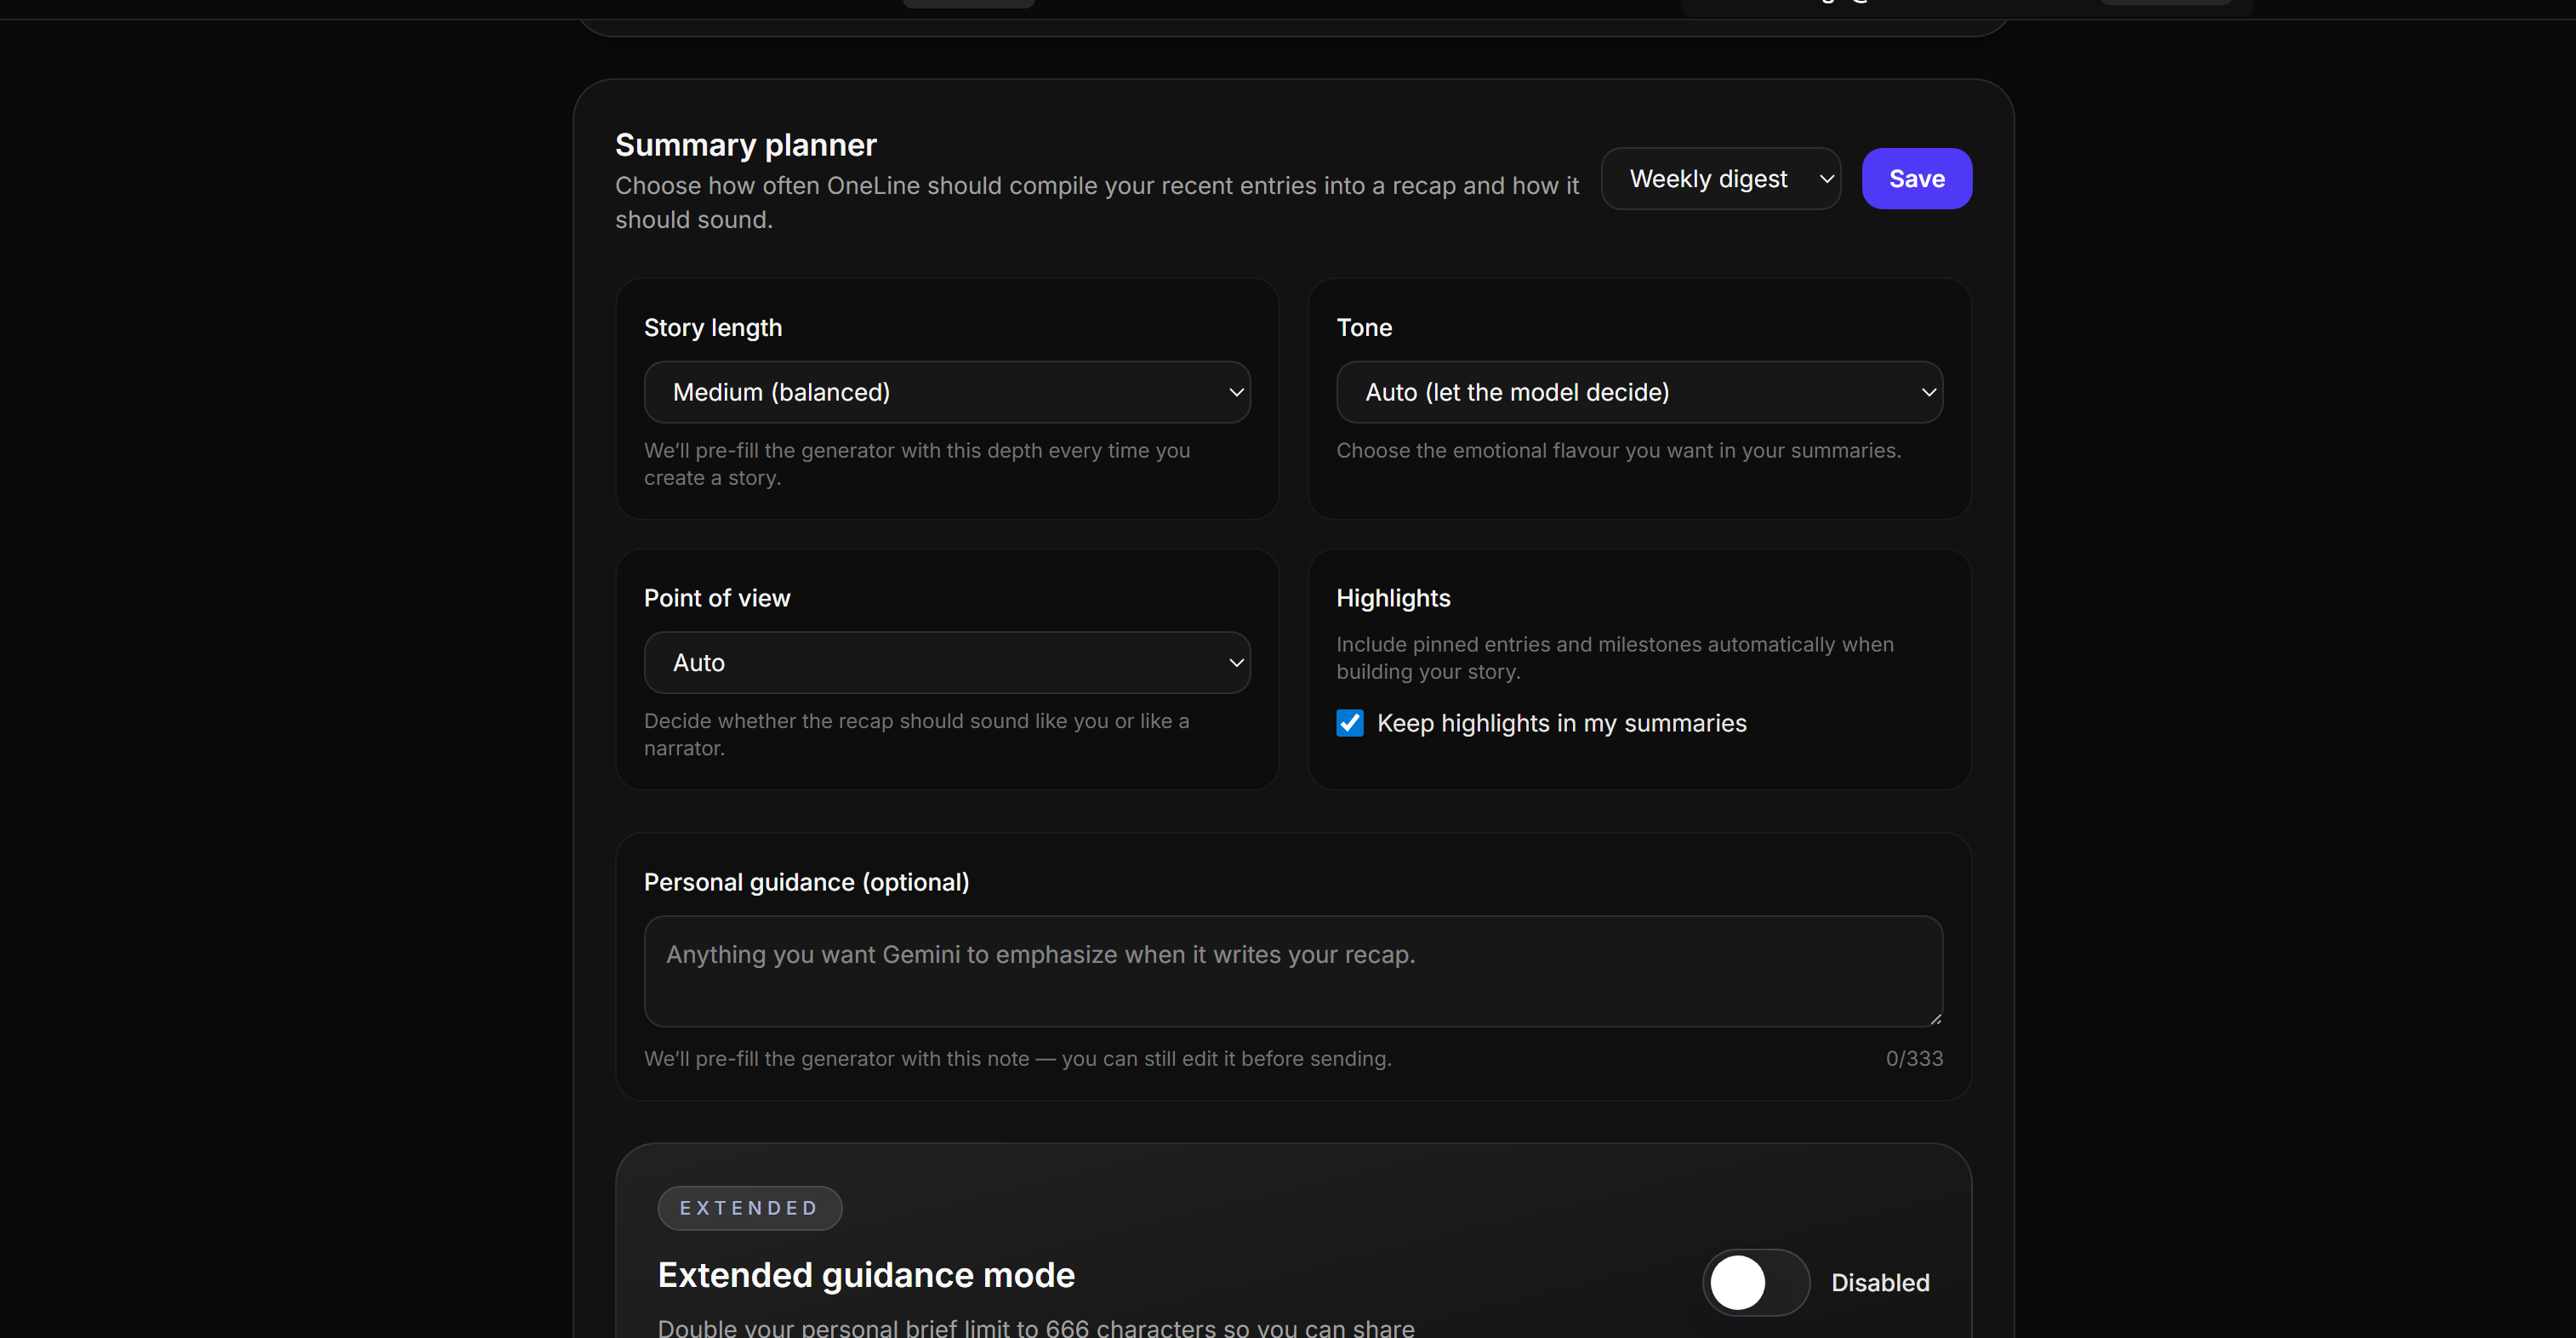Click the Highlights section heading
This screenshot has width=2576, height=1338.
click(x=1393, y=598)
